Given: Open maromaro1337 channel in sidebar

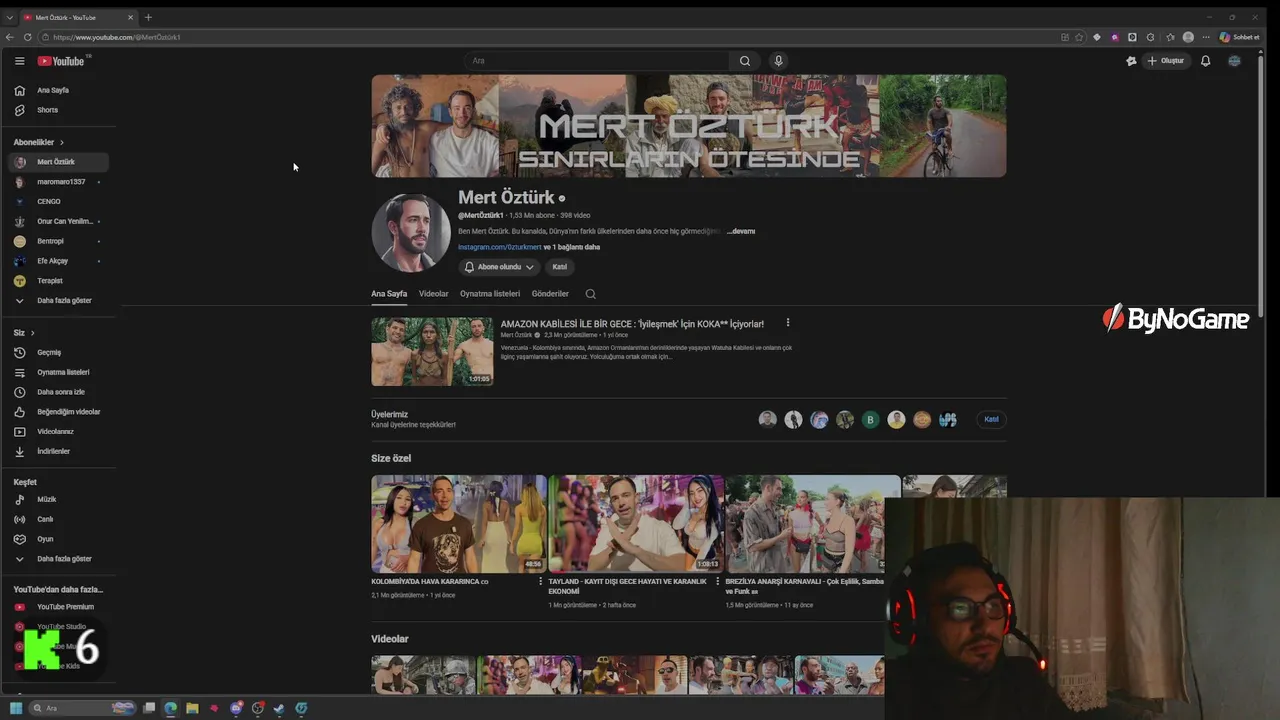Looking at the screenshot, I should pos(60,182).
